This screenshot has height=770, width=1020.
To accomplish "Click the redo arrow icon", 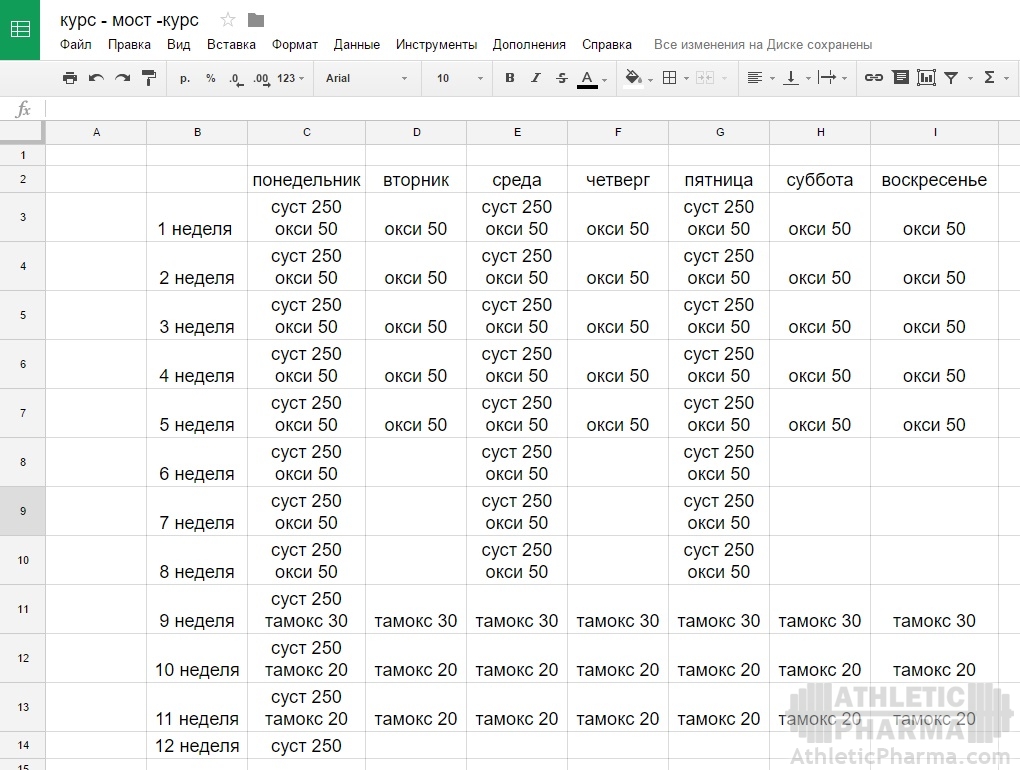I will click(x=122, y=78).
